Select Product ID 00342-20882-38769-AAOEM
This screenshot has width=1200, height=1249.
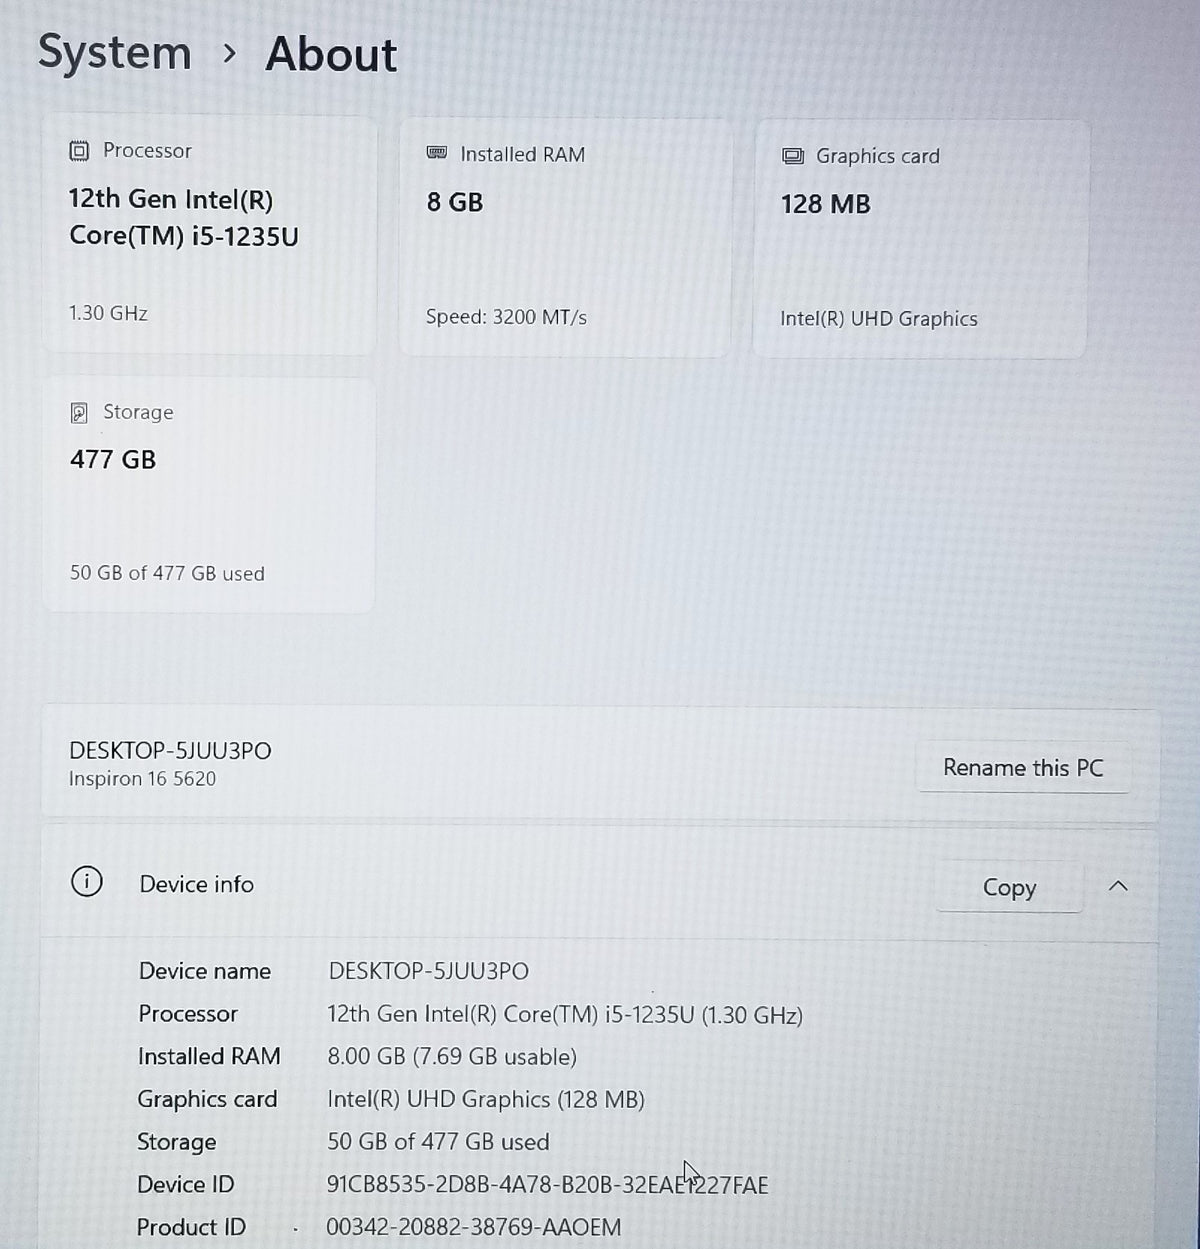pos(474,1227)
